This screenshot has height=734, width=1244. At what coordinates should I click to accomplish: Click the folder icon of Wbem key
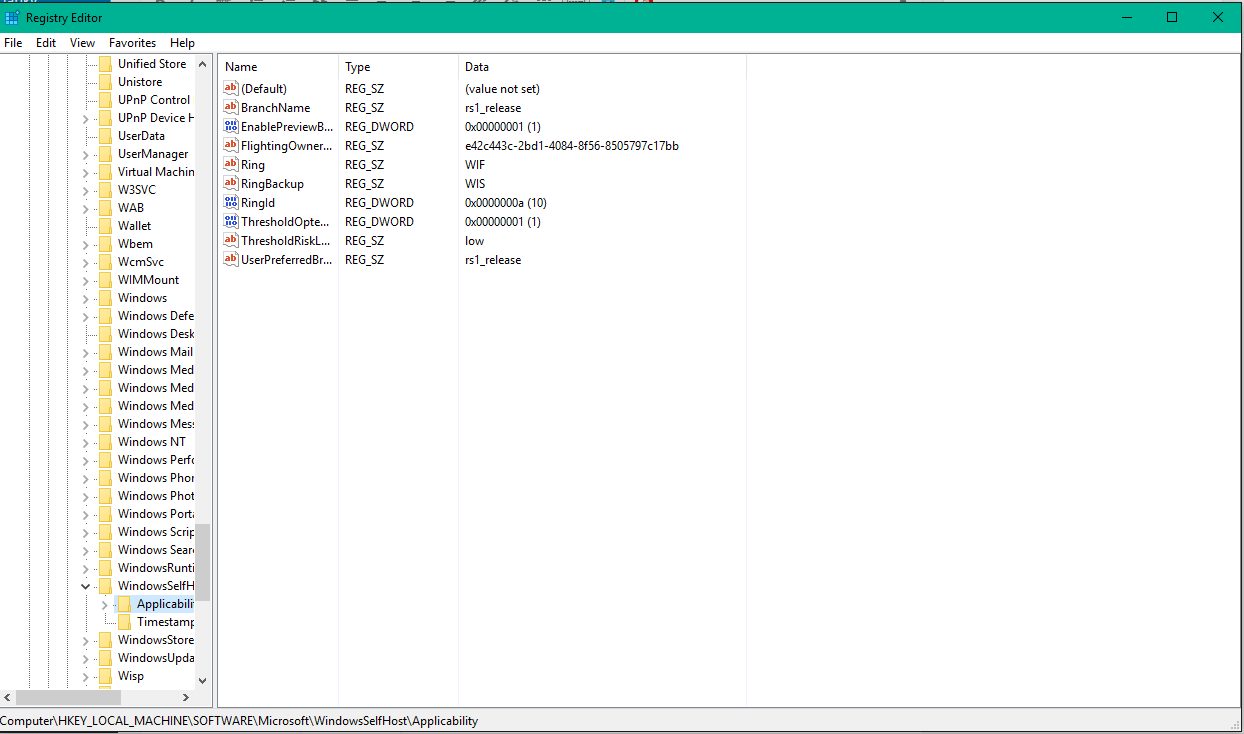(x=105, y=244)
